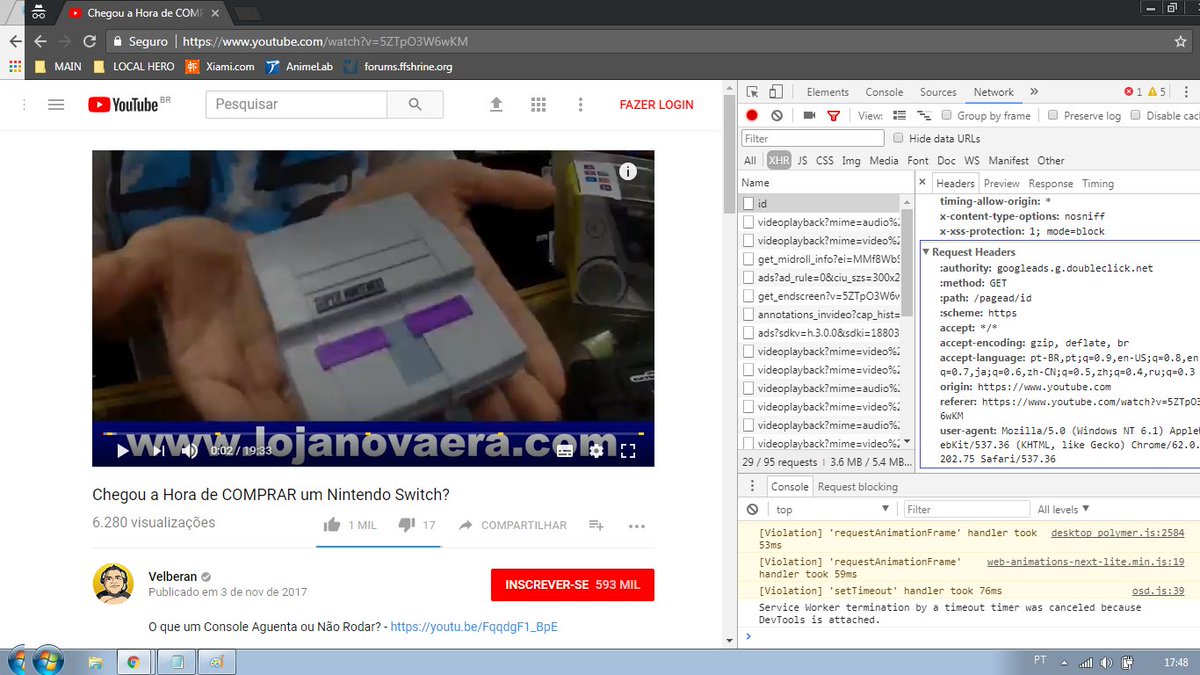The width and height of the screenshot is (1200, 675).
Task: Clear the network log
Action: 777,116
